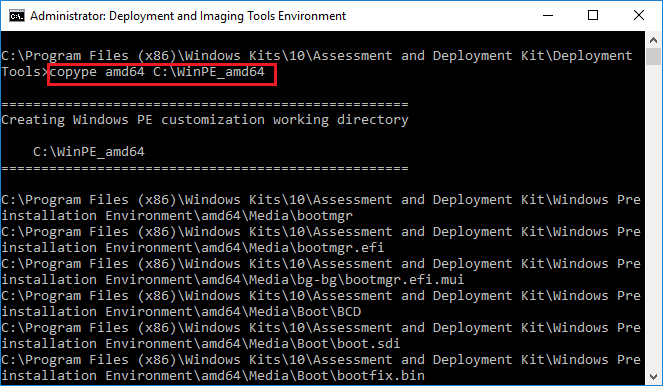Click the lower row of equals signs
This screenshot has height=386, width=663.
coord(205,168)
